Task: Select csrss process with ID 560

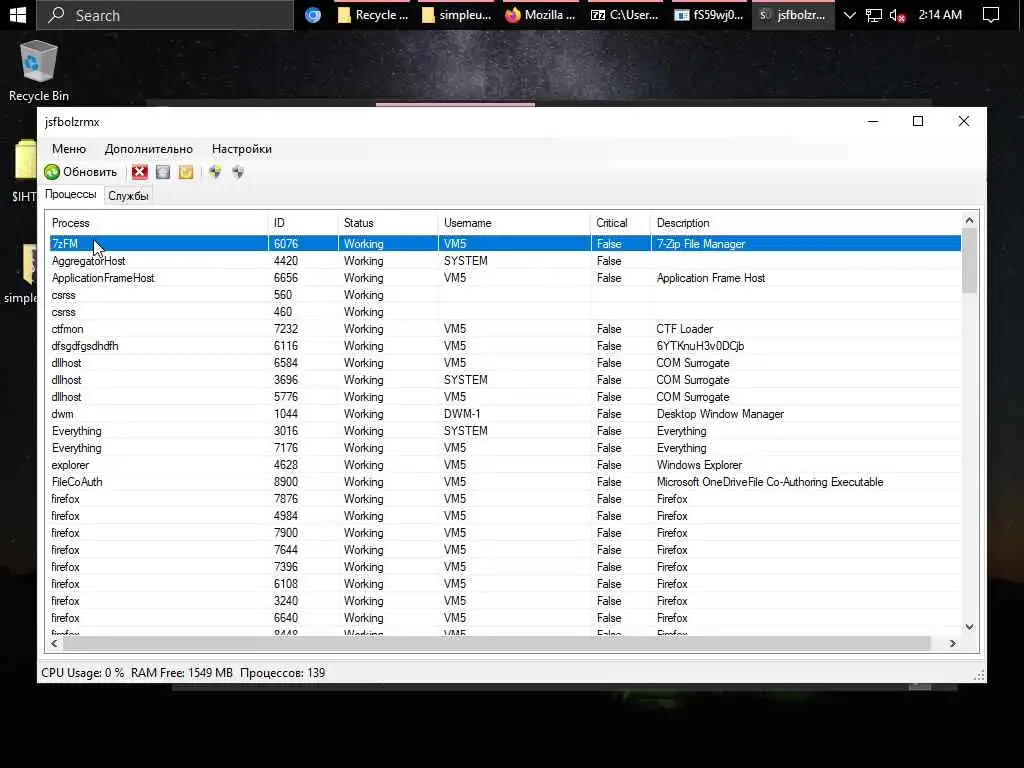Action: pyautogui.click(x=505, y=295)
